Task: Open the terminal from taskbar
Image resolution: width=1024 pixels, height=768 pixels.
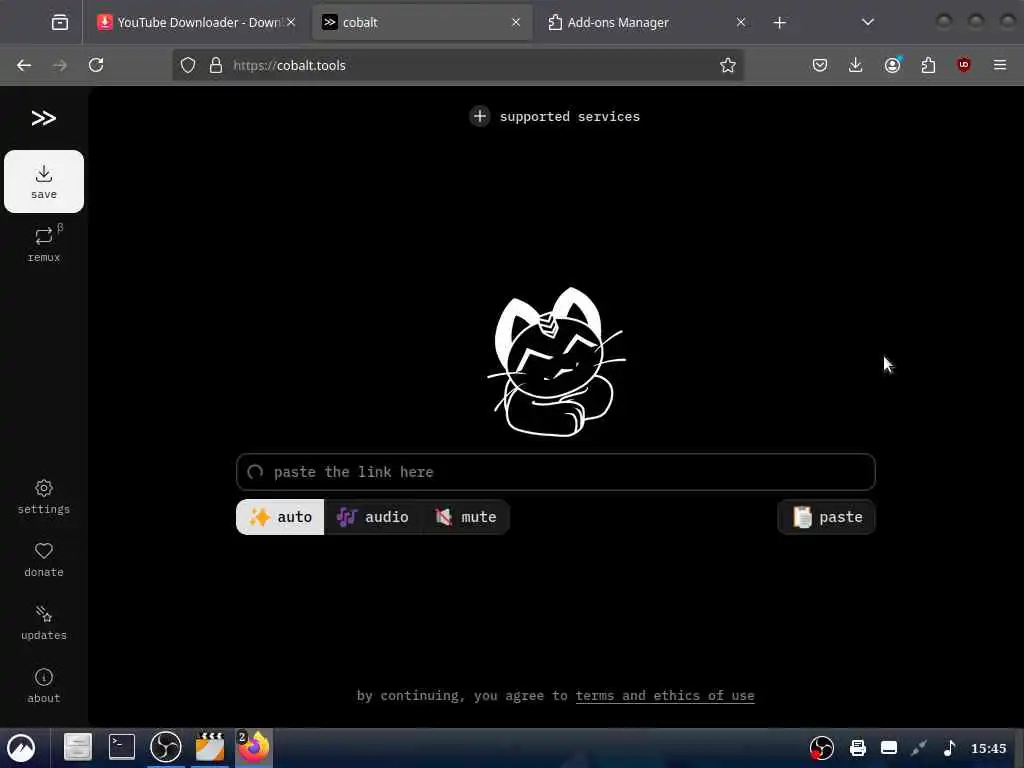Action: (x=121, y=747)
